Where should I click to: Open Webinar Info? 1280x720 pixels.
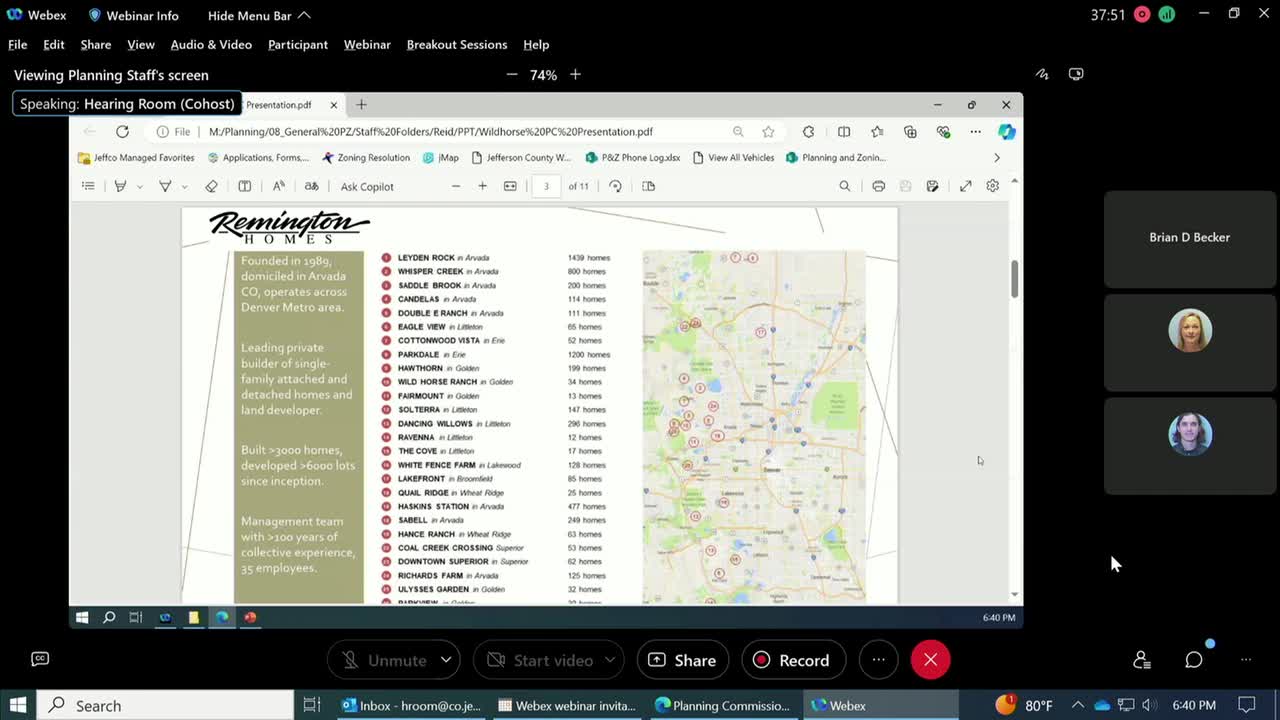coord(134,15)
